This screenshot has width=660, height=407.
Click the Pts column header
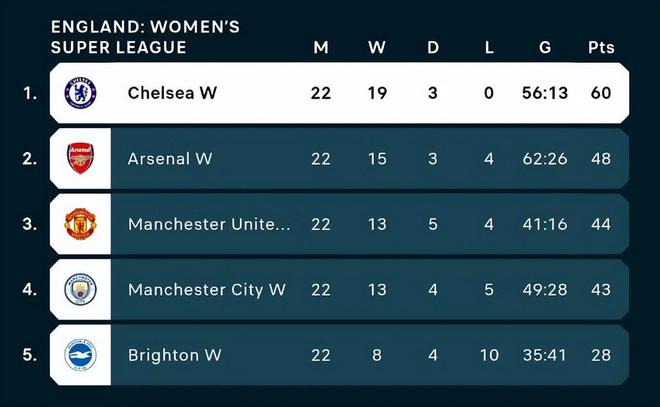pos(601,47)
